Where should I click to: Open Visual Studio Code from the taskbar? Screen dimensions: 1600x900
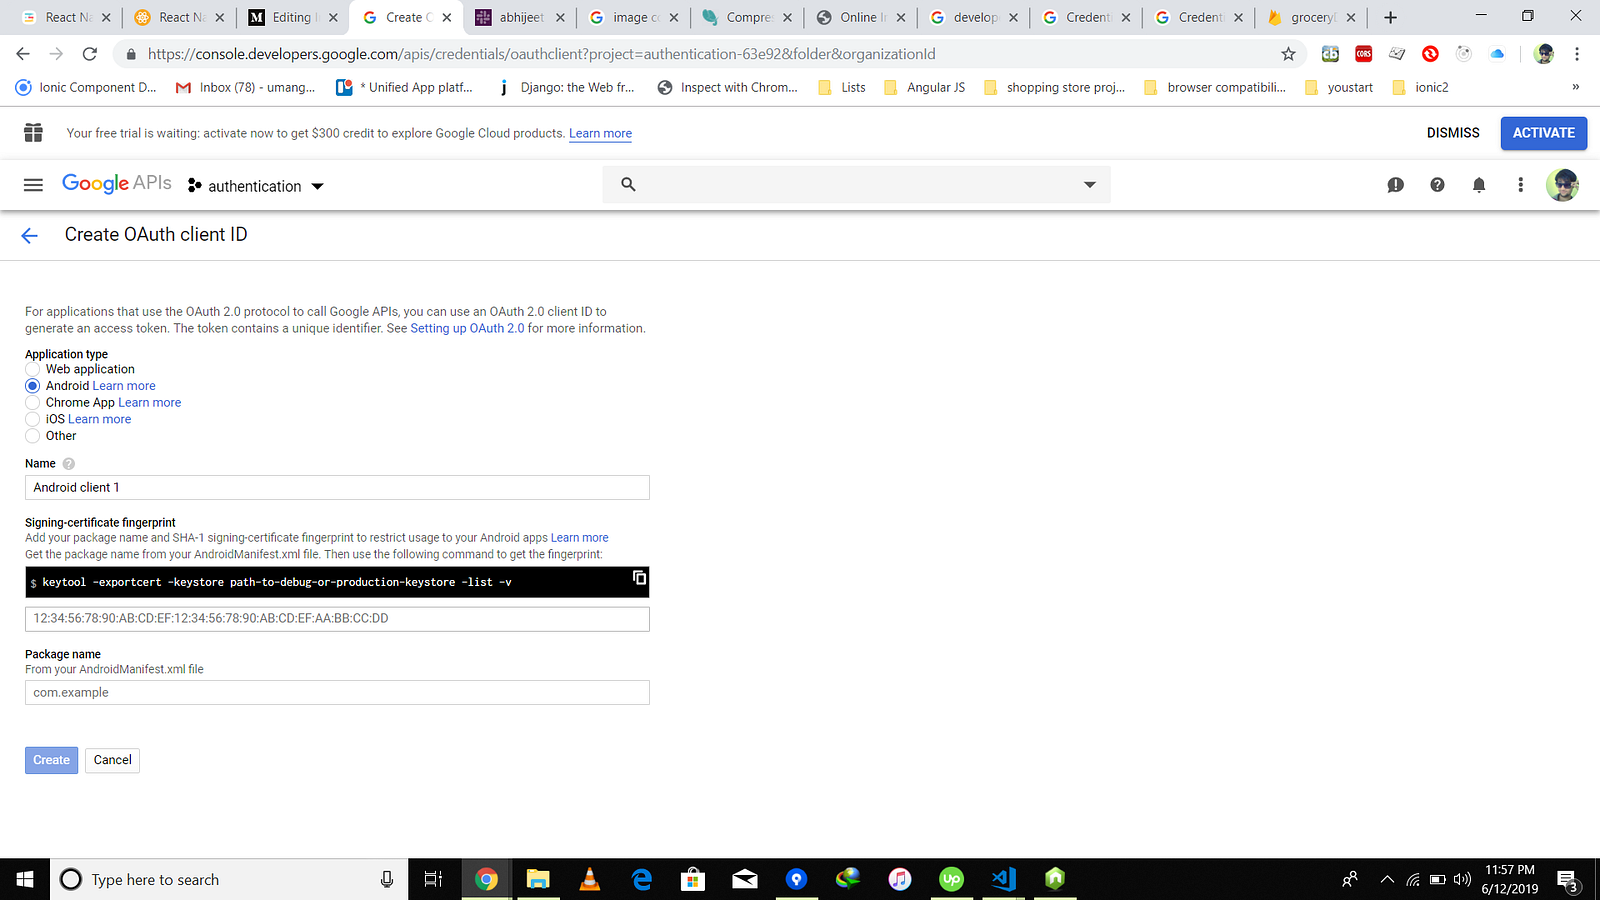pyautogui.click(x=1003, y=879)
